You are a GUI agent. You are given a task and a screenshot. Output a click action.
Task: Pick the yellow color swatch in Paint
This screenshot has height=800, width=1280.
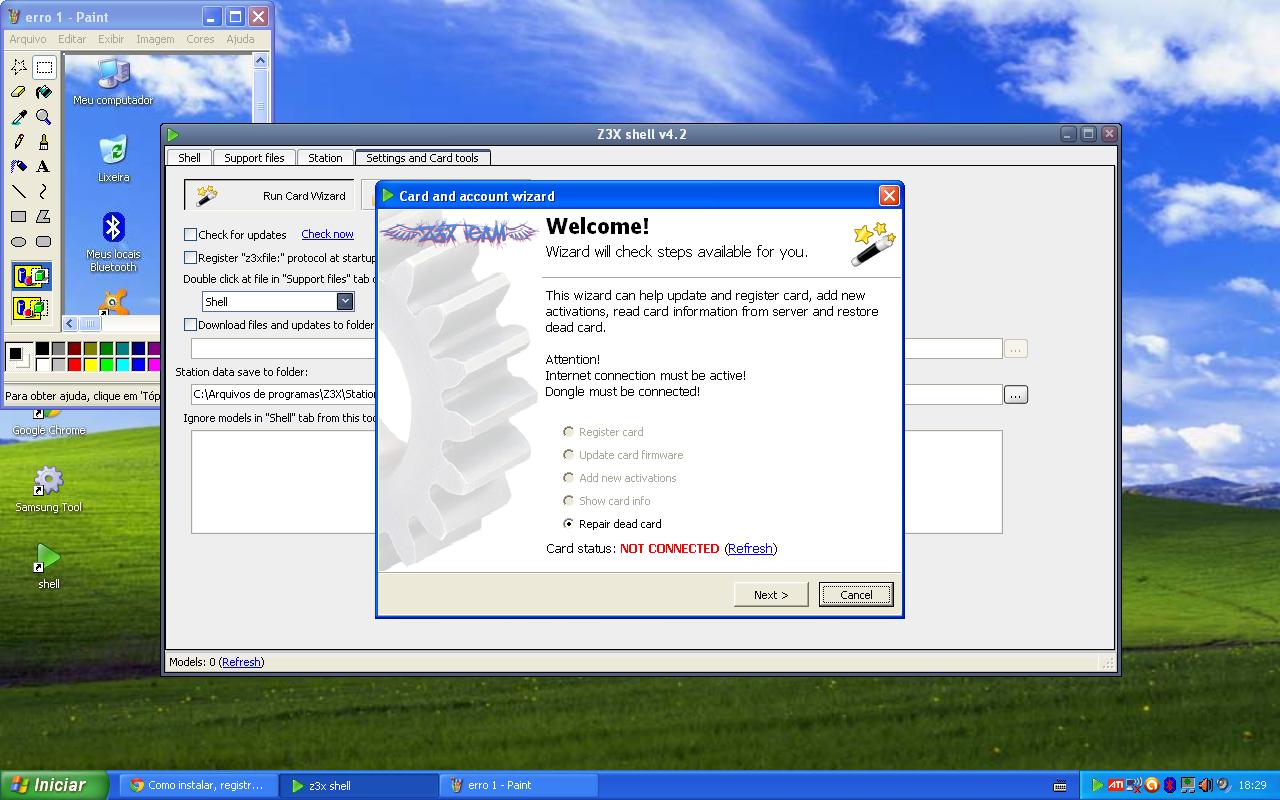pos(90,364)
